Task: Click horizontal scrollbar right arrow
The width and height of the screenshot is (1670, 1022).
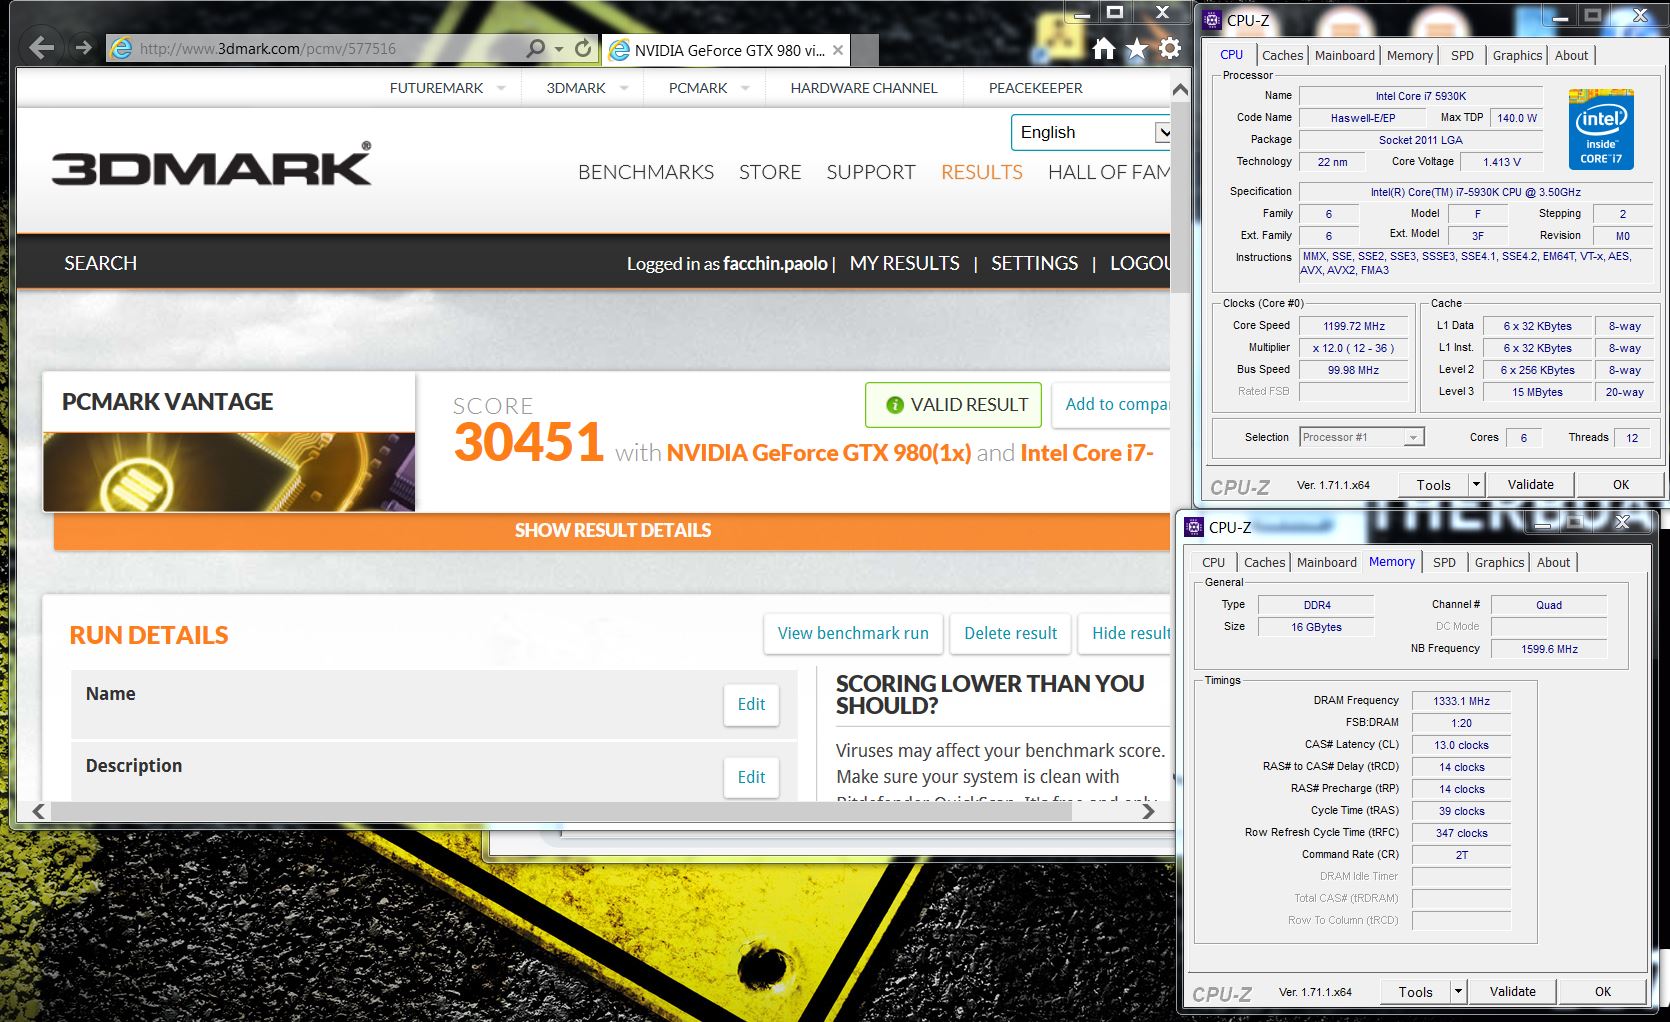Action: [1149, 811]
